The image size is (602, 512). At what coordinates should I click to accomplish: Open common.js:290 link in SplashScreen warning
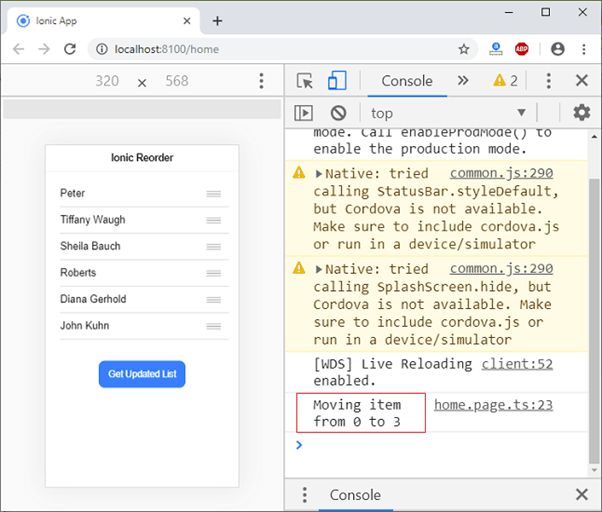[501, 269]
